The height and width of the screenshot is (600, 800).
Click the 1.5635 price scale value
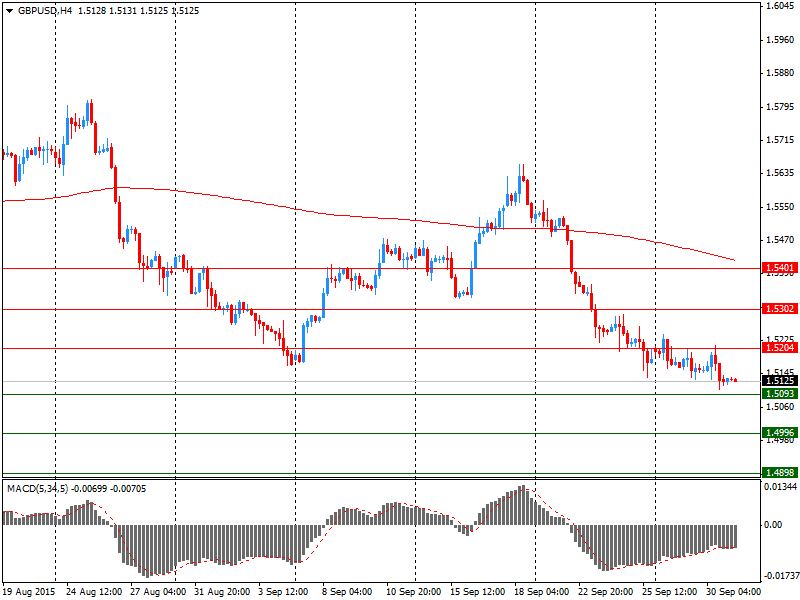[x=781, y=173]
